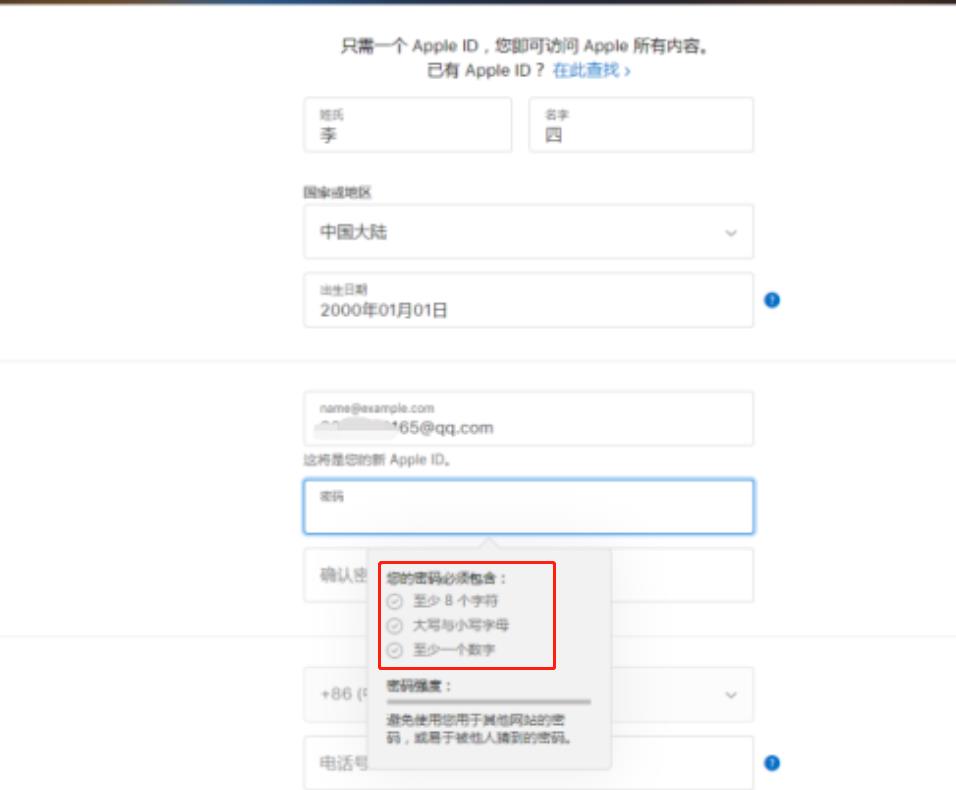This screenshot has height=790, width=956.
Task: Click the 您的密码必须包含 tooltip heading
Action: tap(447, 578)
